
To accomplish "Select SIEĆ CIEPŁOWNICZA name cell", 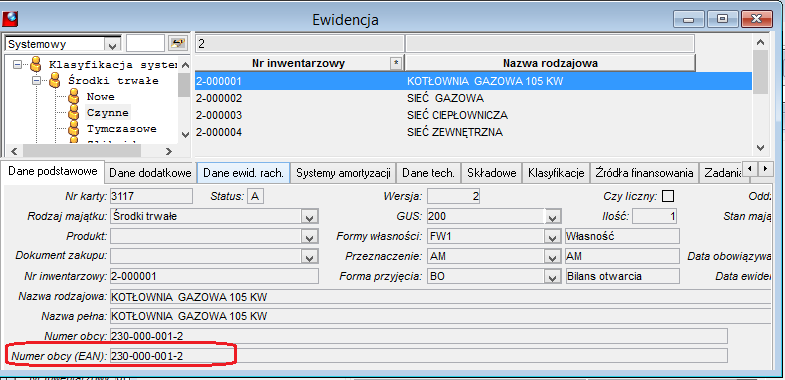I will pyautogui.click(x=458, y=115).
